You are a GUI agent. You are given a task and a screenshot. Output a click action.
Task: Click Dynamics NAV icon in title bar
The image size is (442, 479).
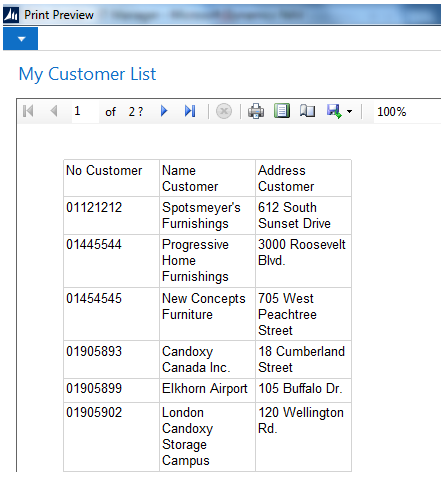point(11,15)
